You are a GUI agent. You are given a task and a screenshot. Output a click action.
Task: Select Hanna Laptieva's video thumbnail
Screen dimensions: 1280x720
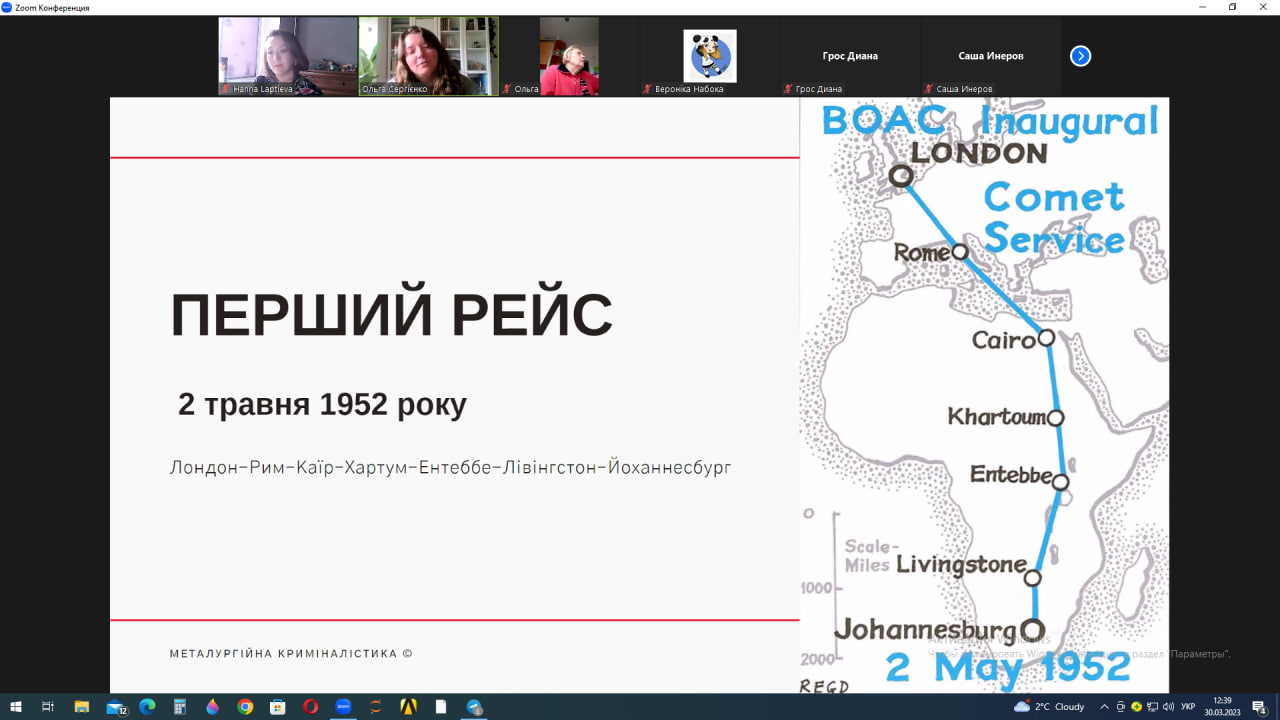[x=288, y=56]
